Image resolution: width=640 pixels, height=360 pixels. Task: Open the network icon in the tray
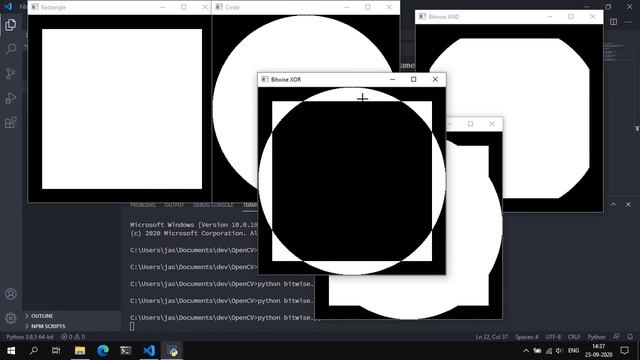point(549,351)
